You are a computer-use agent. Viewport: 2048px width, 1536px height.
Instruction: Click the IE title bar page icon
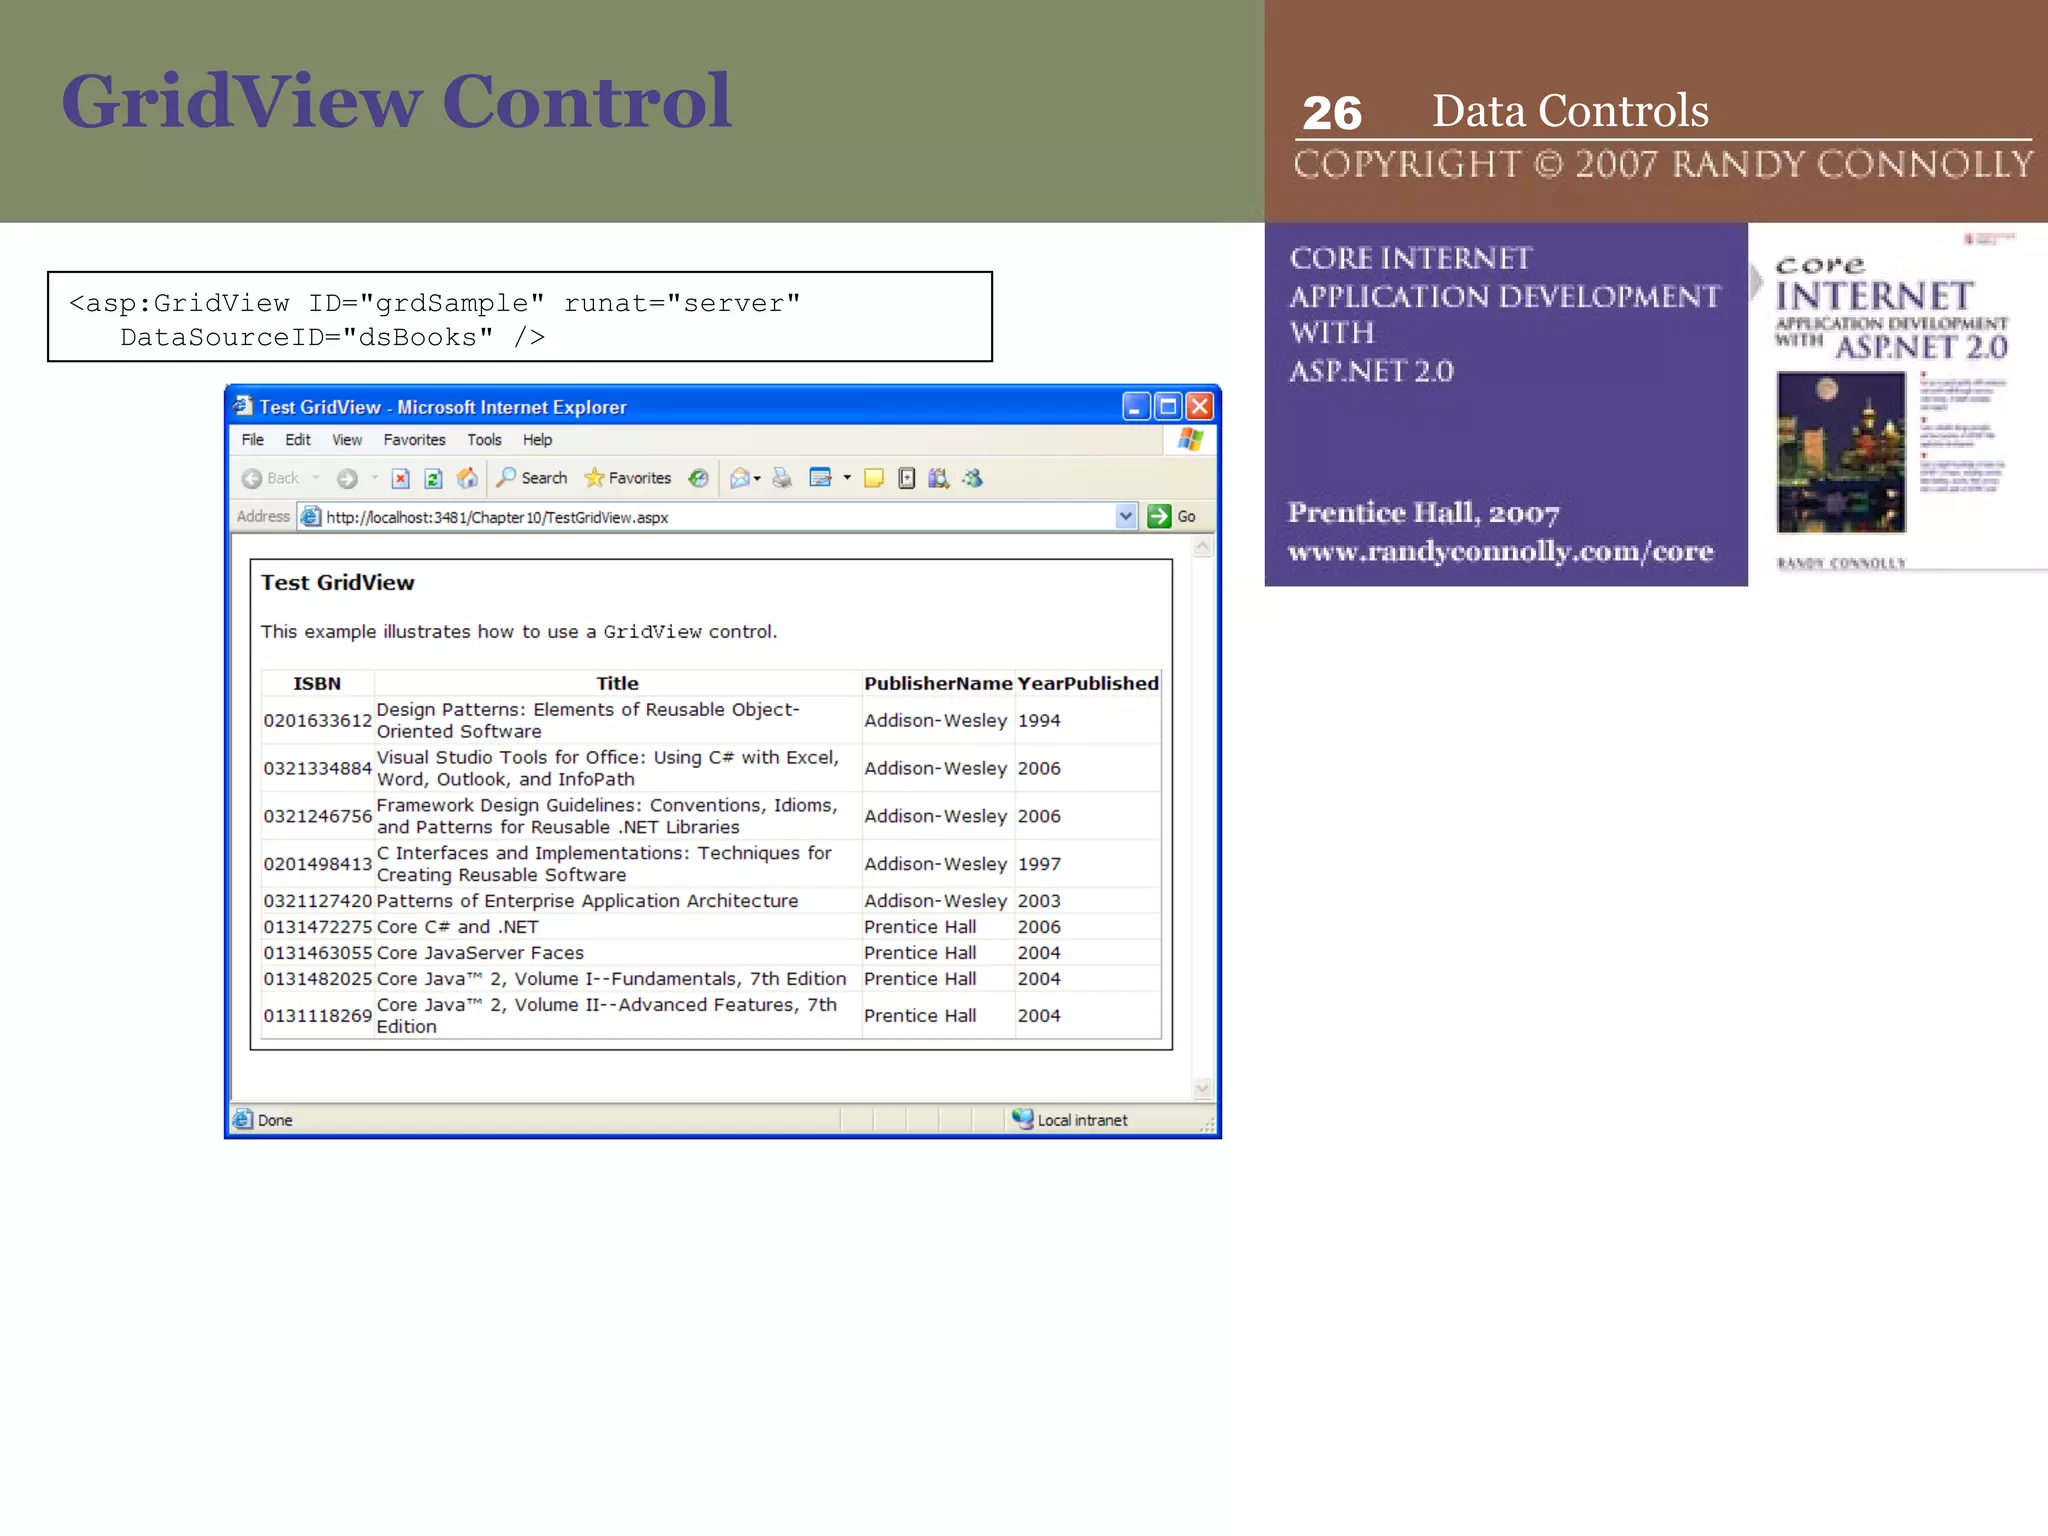click(243, 406)
